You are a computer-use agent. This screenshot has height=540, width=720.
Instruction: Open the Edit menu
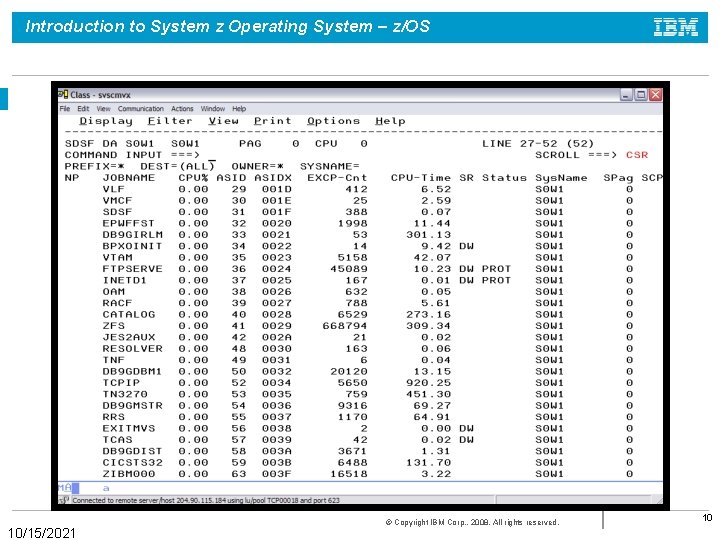pyautogui.click(x=83, y=109)
